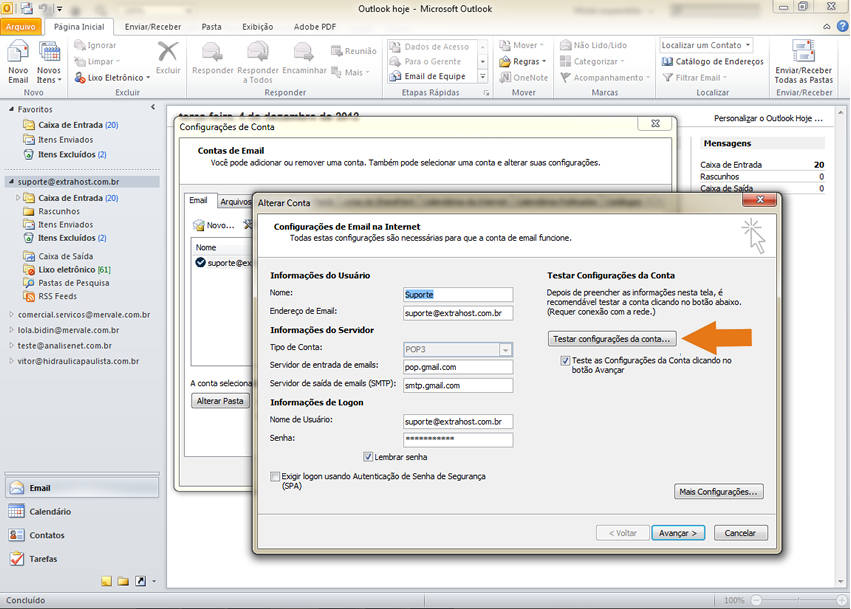Click Testar configurações da conta button
Viewport: 851px width, 609px height.
(x=612, y=339)
